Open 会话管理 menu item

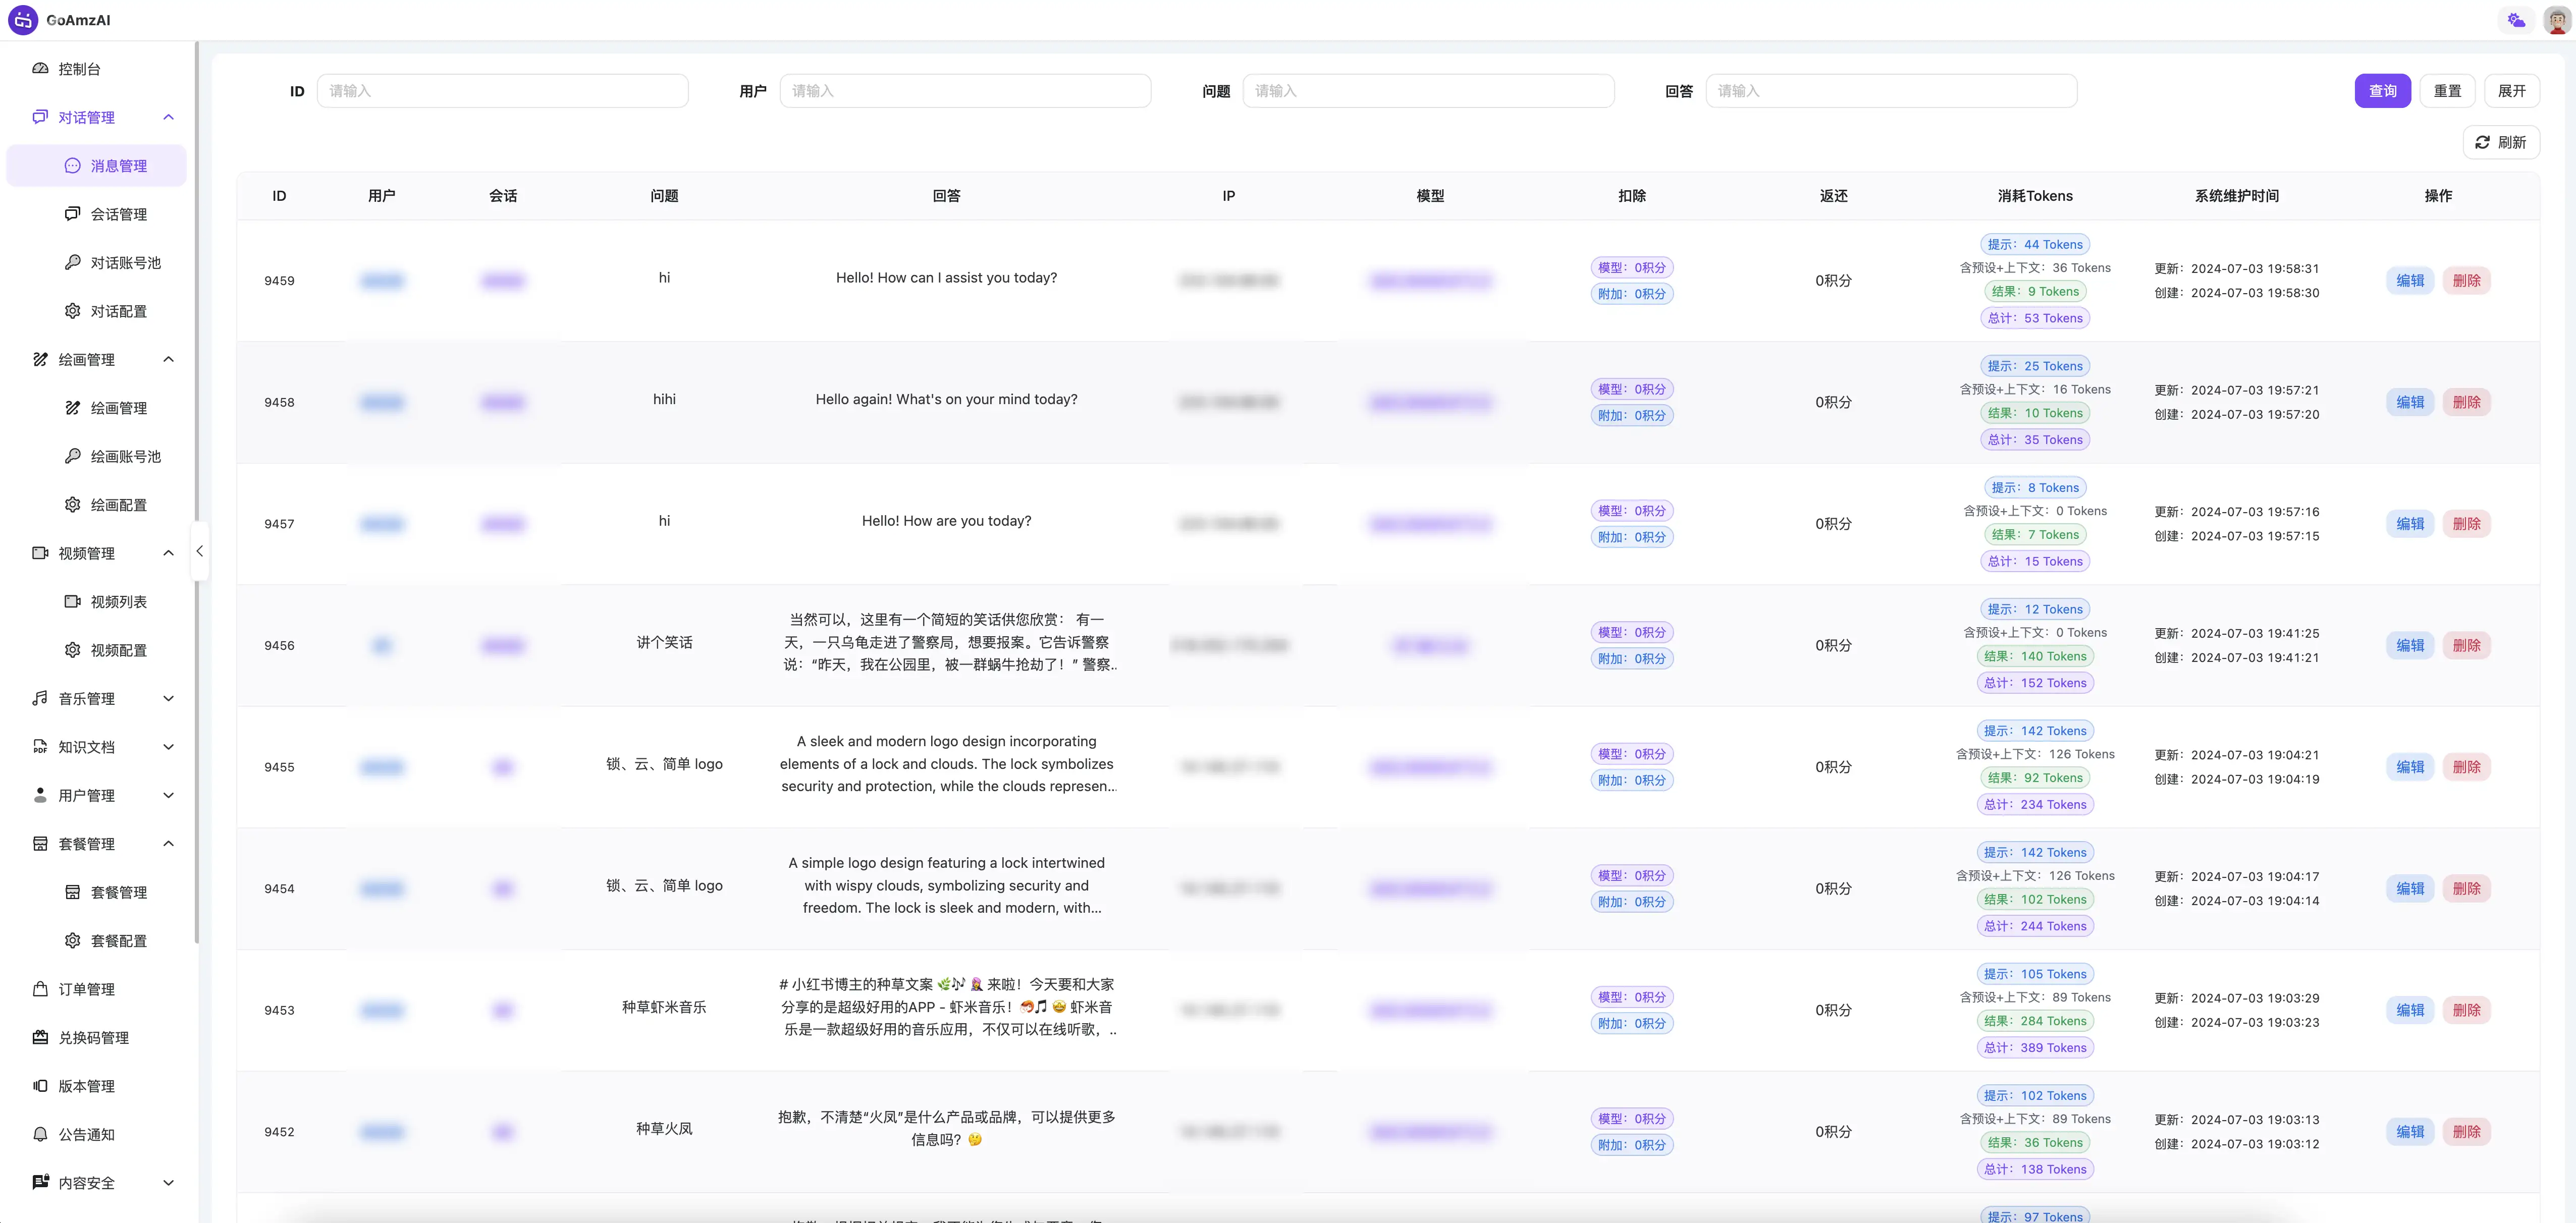click(x=97, y=214)
